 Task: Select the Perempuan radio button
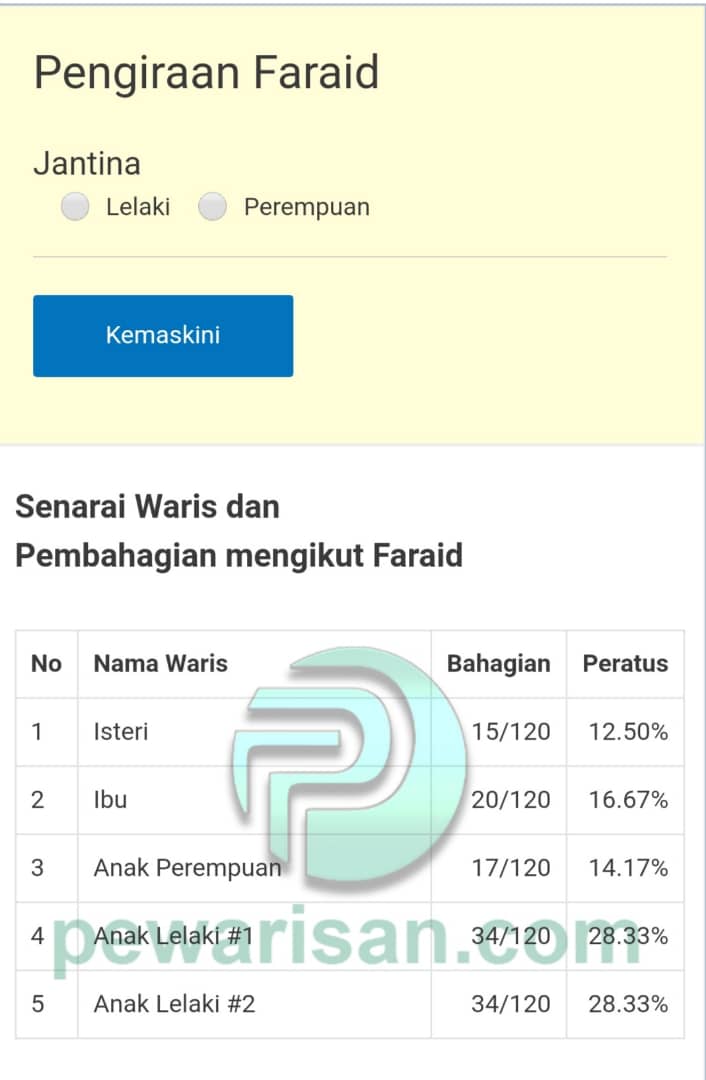(x=212, y=207)
